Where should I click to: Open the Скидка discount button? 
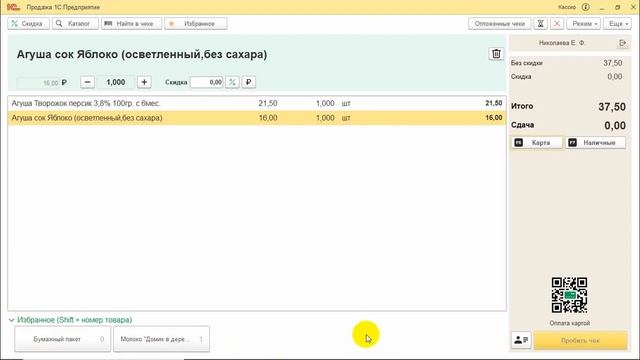pyautogui.click(x=28, y=24)
